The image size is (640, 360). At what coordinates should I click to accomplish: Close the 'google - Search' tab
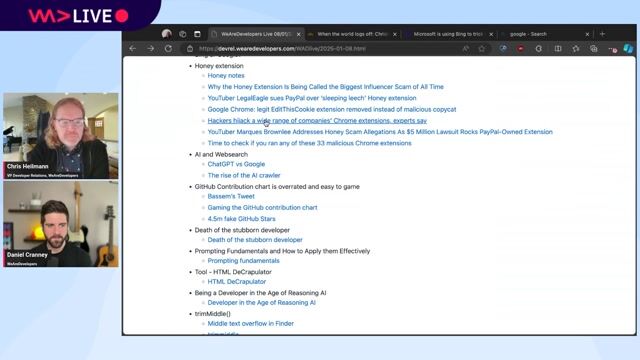(587, 35)
